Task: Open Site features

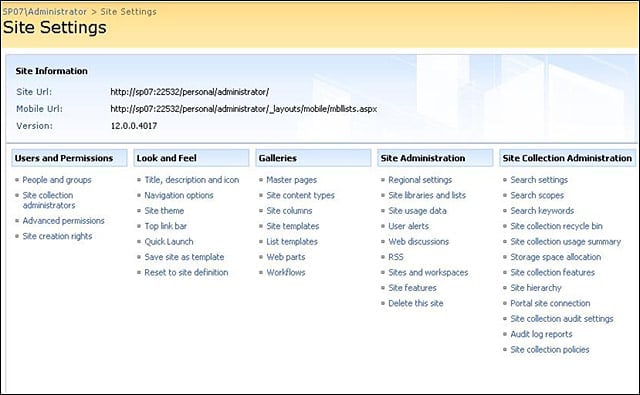Action: 412,288
